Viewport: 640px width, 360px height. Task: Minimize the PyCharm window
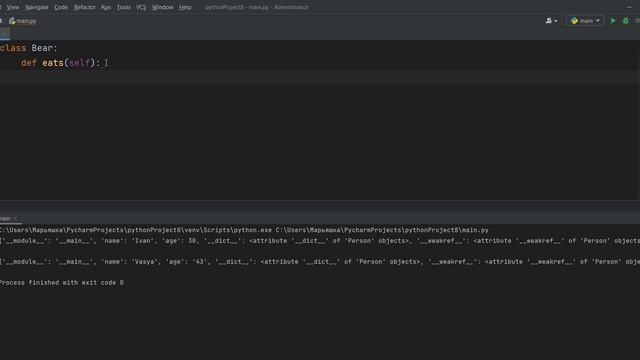click(x=629, y=7)
